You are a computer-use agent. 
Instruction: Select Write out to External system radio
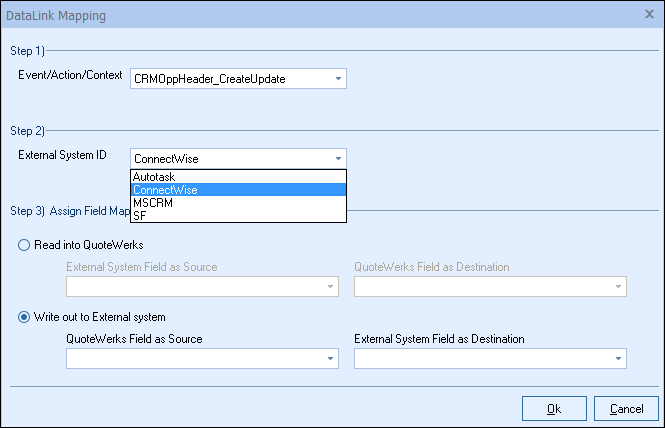click(x=24, y=317)
